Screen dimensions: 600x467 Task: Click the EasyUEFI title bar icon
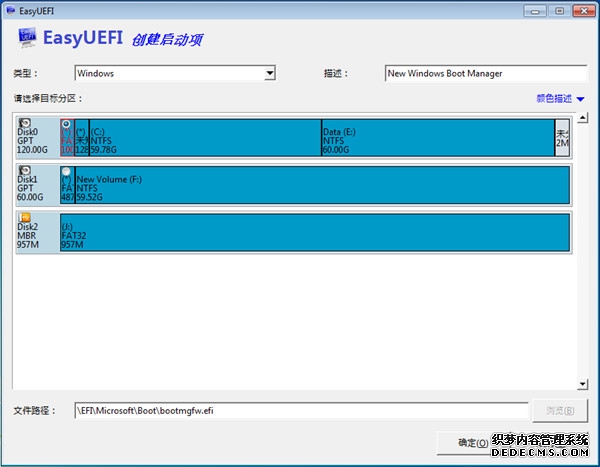[9, 10]
